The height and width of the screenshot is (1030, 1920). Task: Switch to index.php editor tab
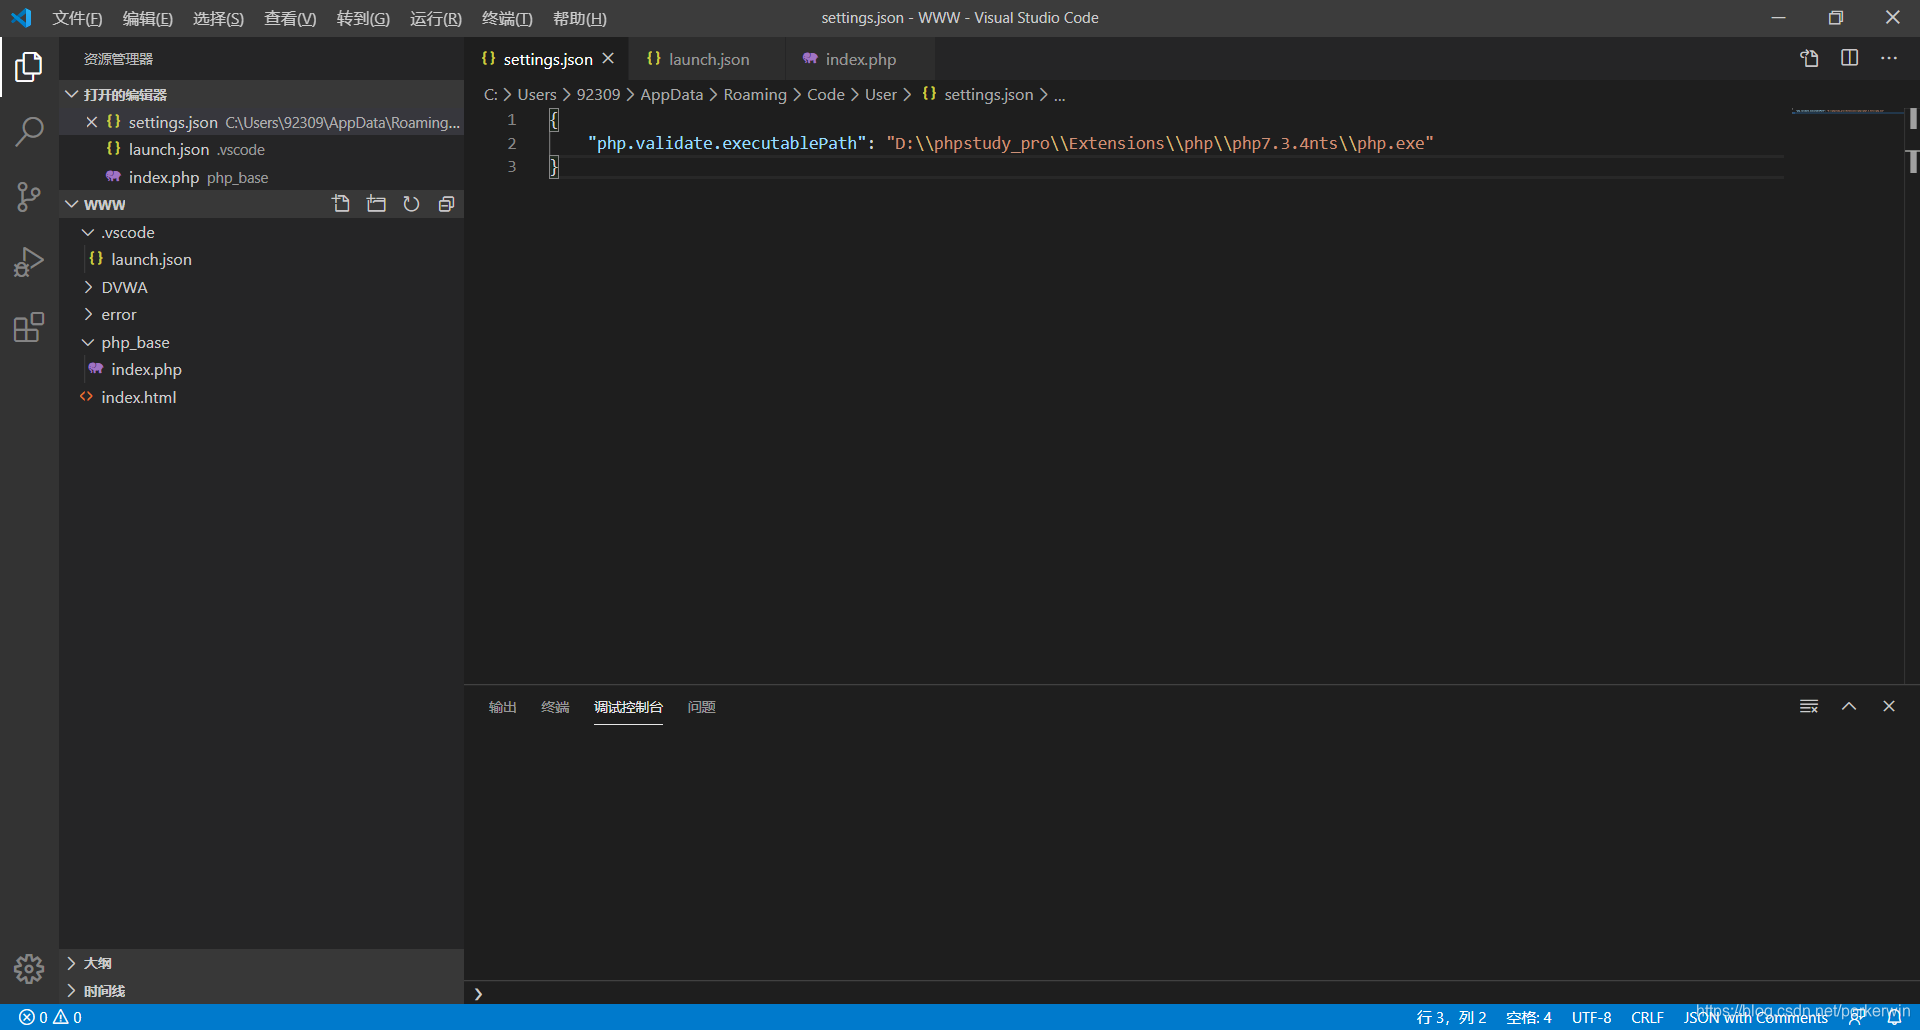(x=860, y=59)
